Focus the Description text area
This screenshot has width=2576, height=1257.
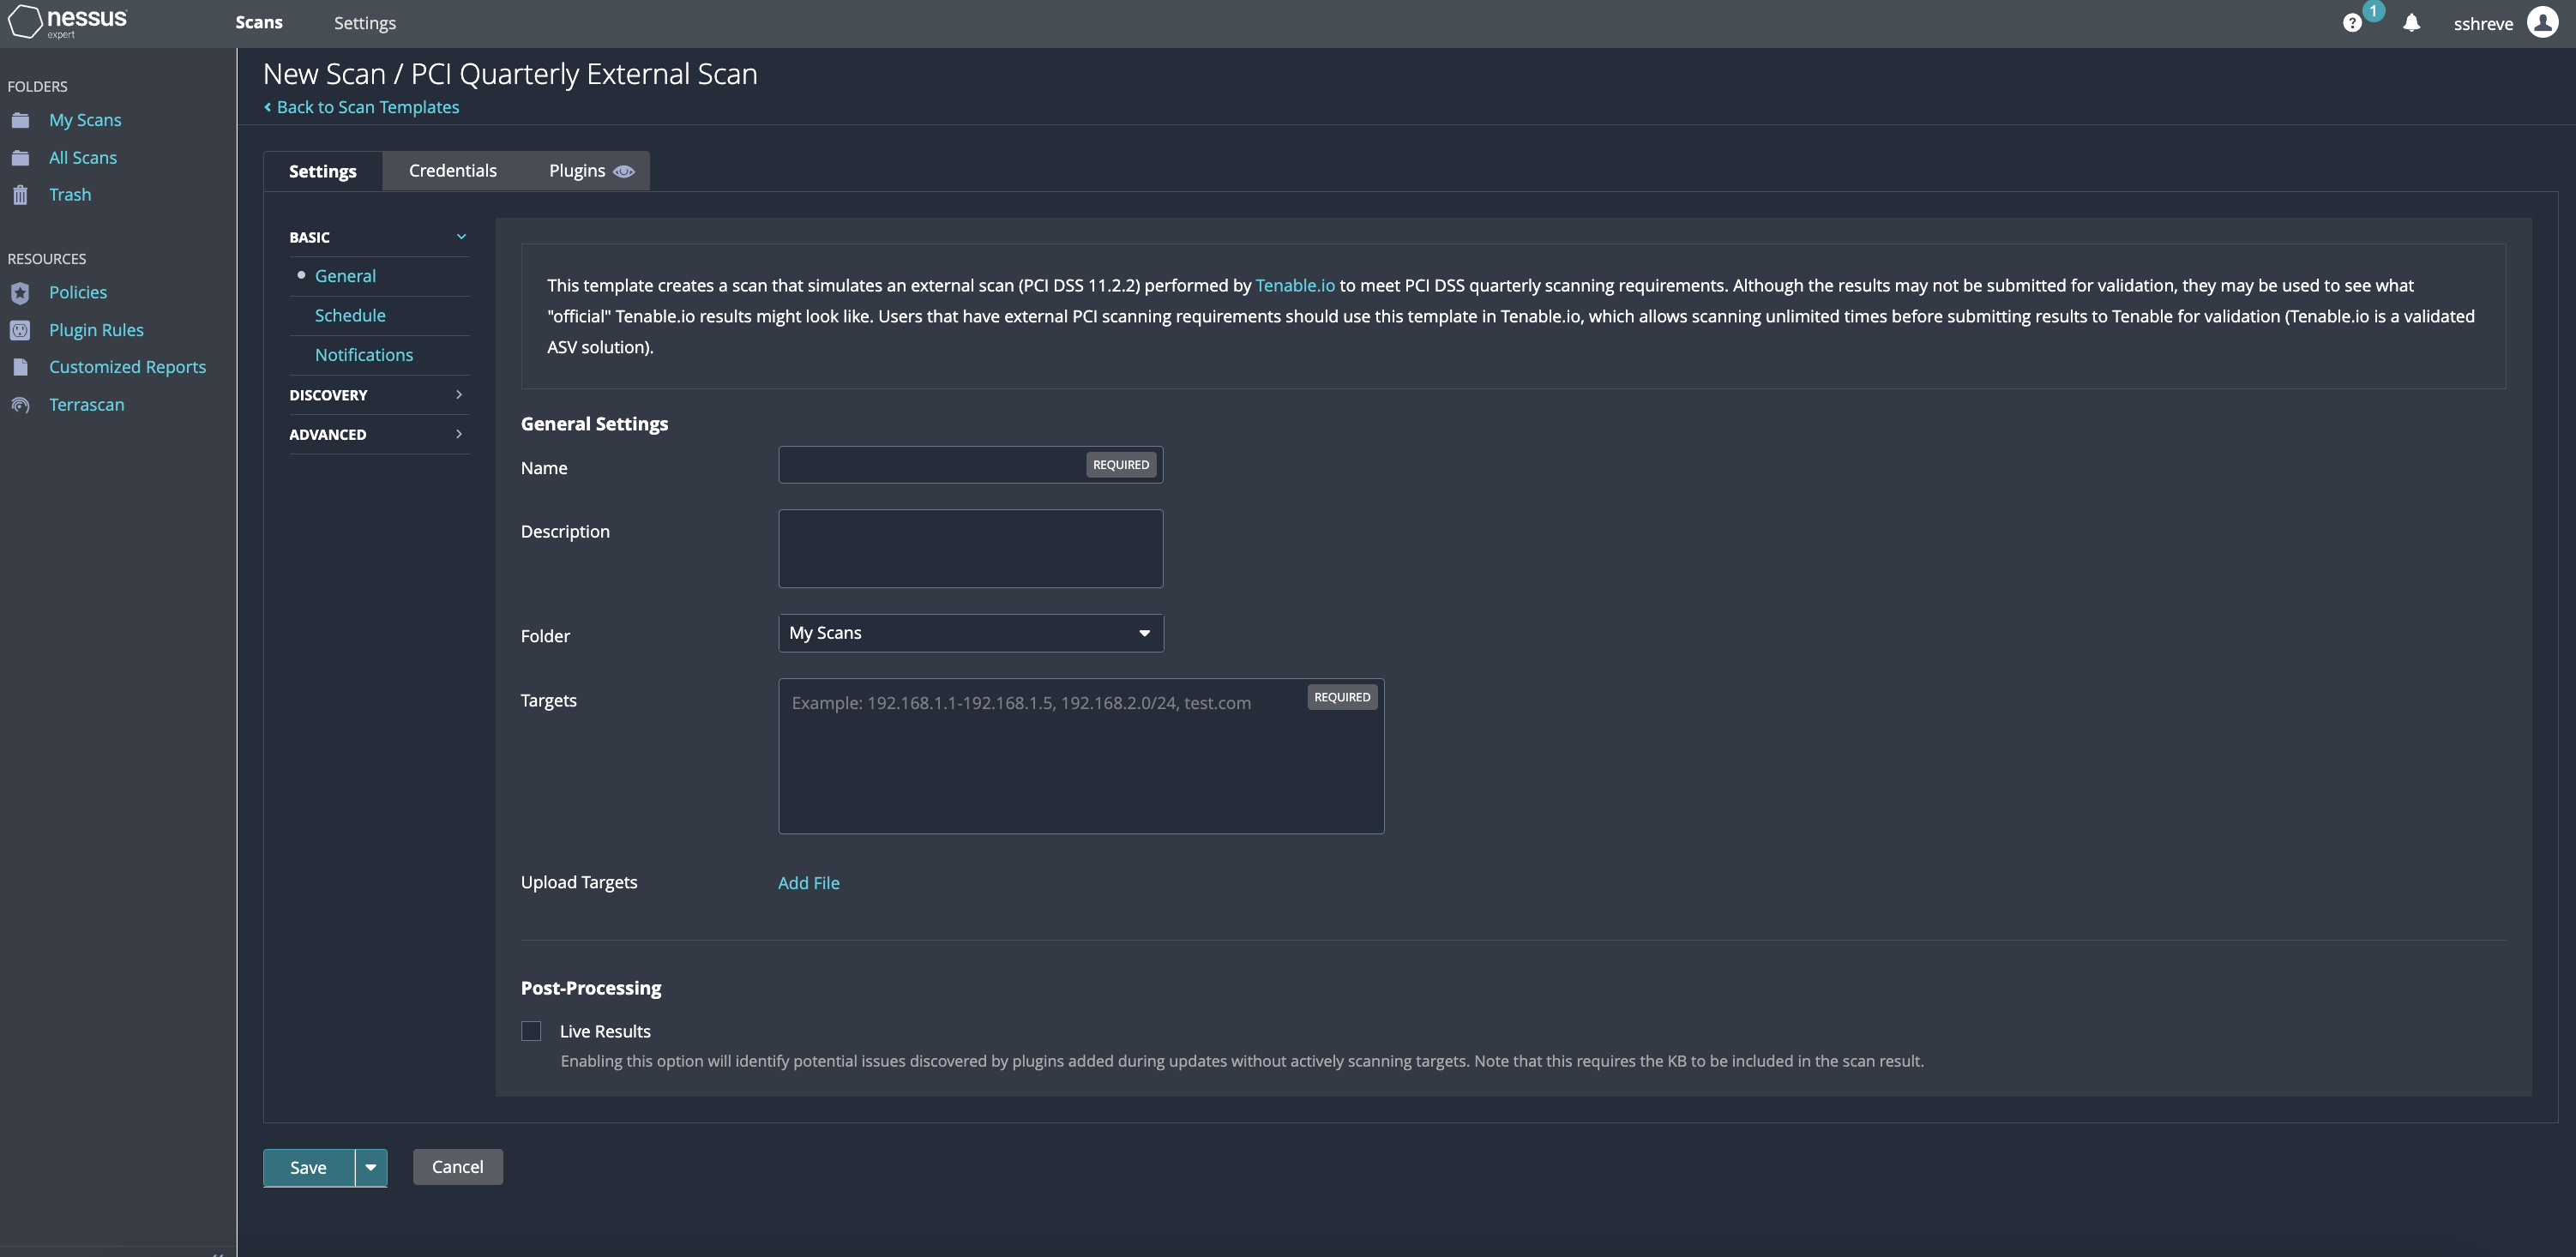tap(970, 549)
